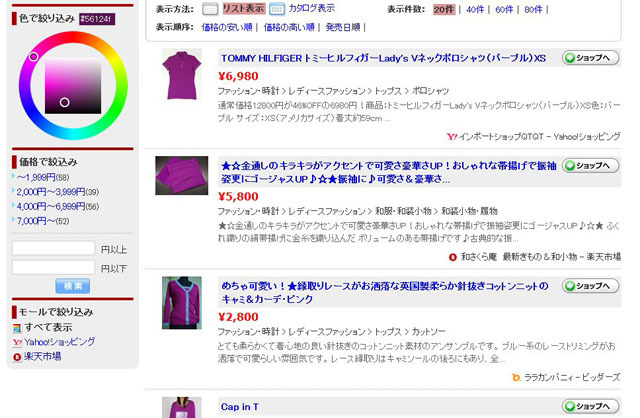Select the catalog view icon

(277, 9)
